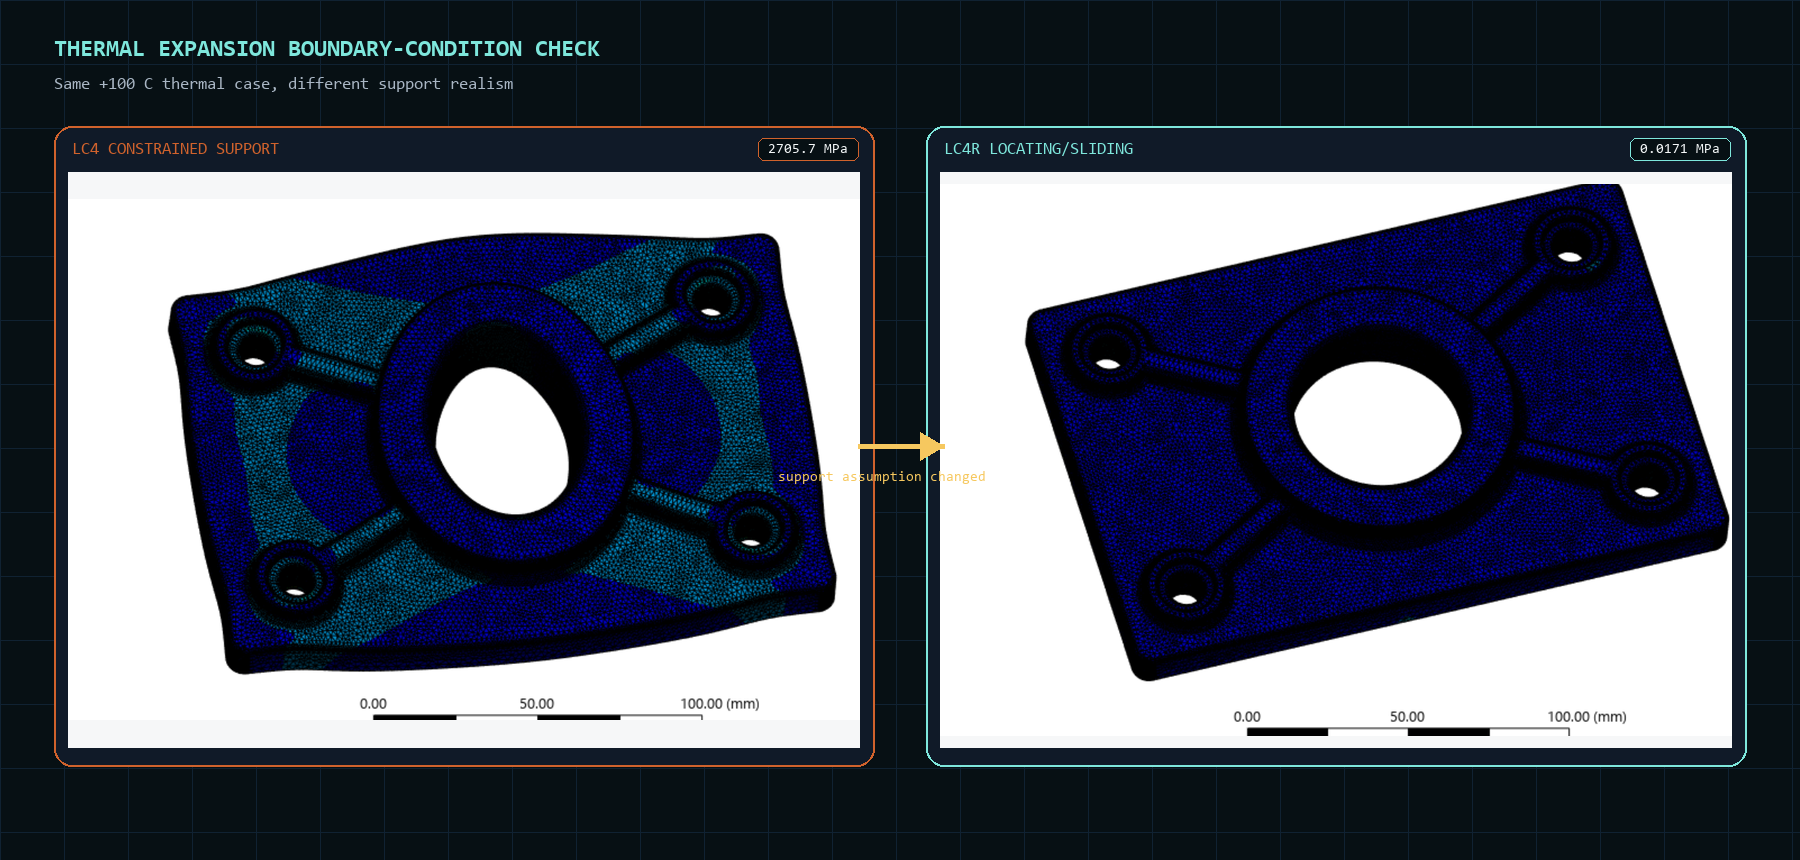Viewport: 1800px width, 860px height.
Task: Click the Thermal Expansion Boundary-Condition Check heading
Action: point(327,49)
